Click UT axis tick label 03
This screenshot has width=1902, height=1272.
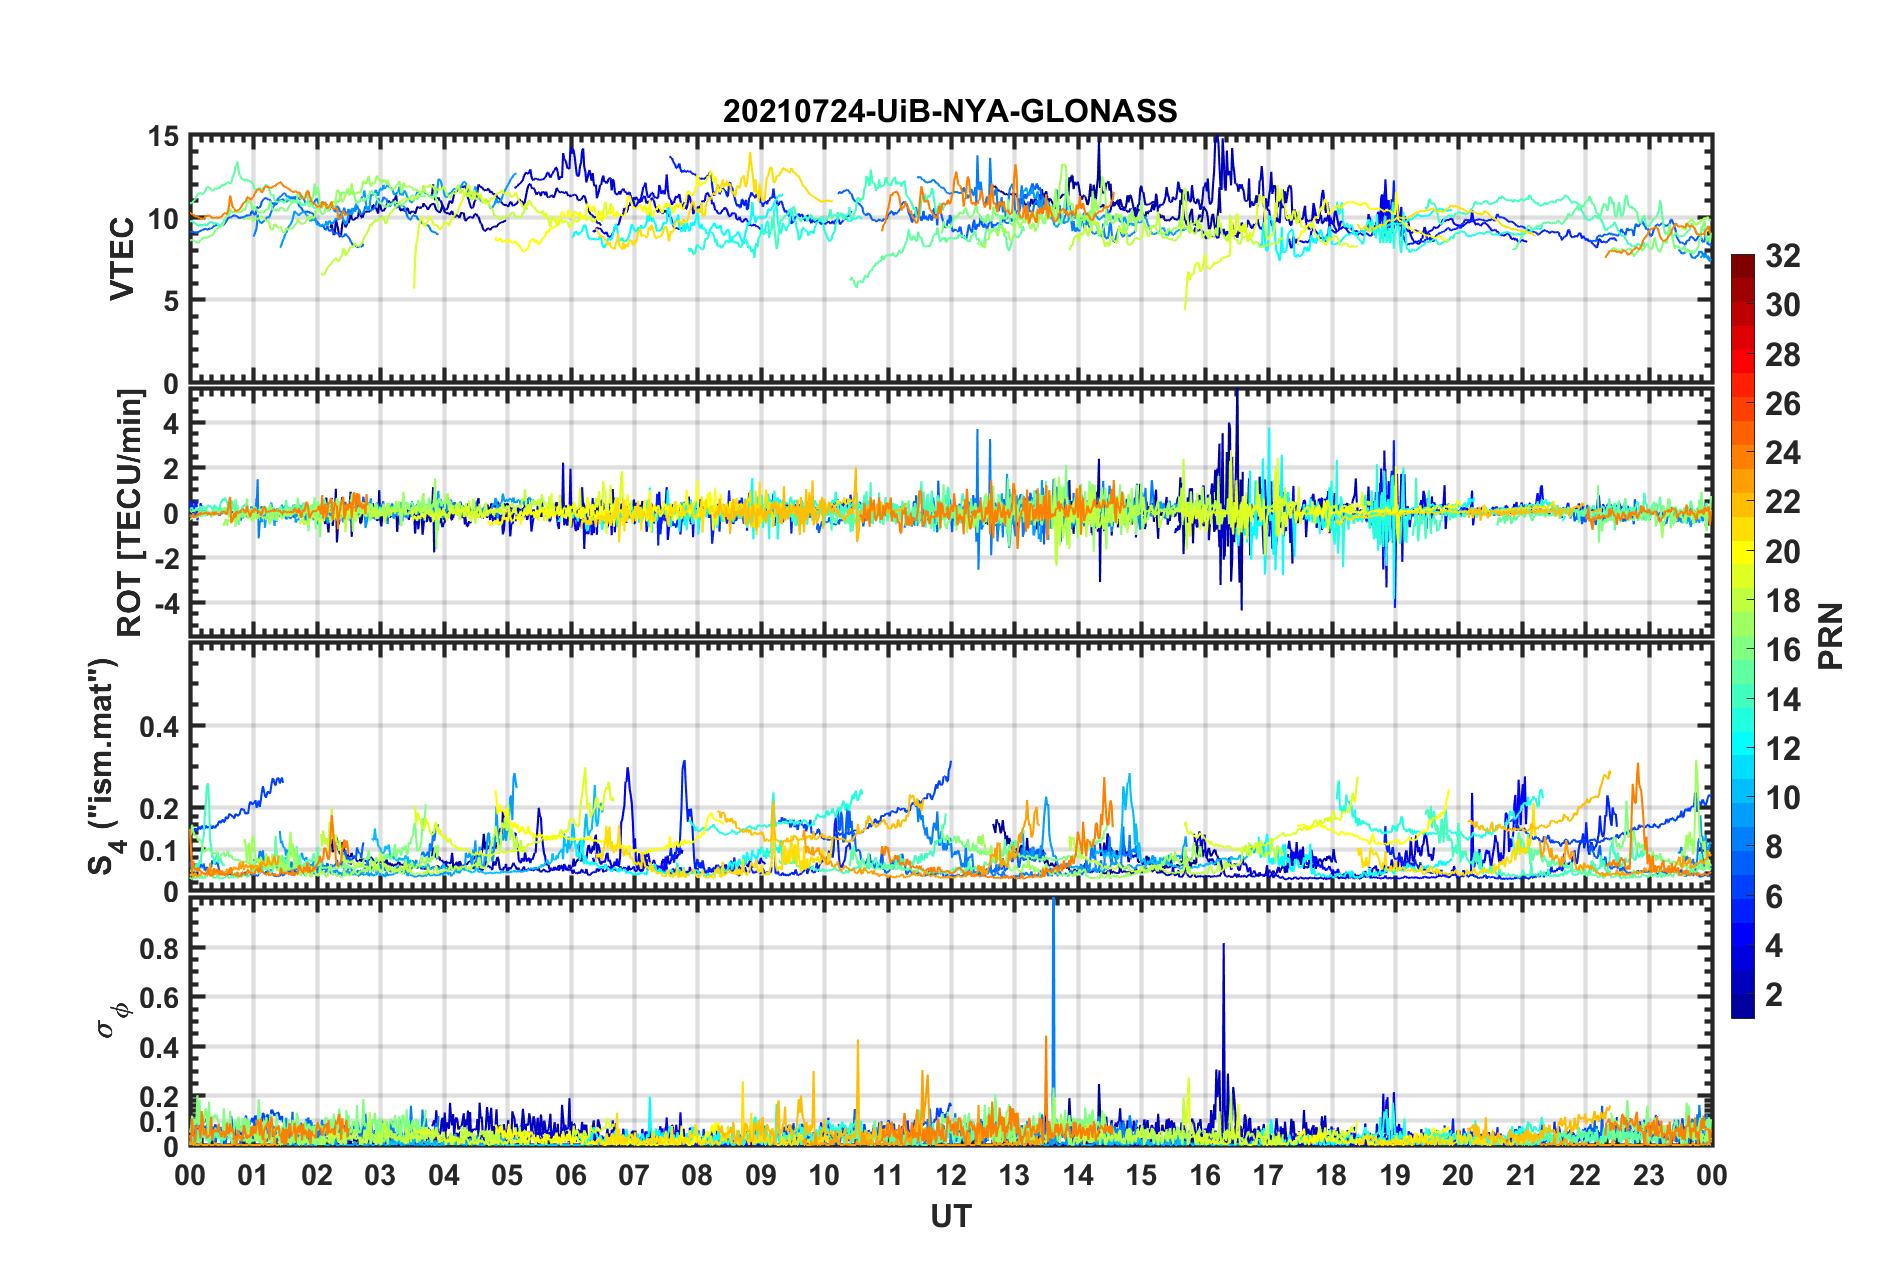point(380,1175)
